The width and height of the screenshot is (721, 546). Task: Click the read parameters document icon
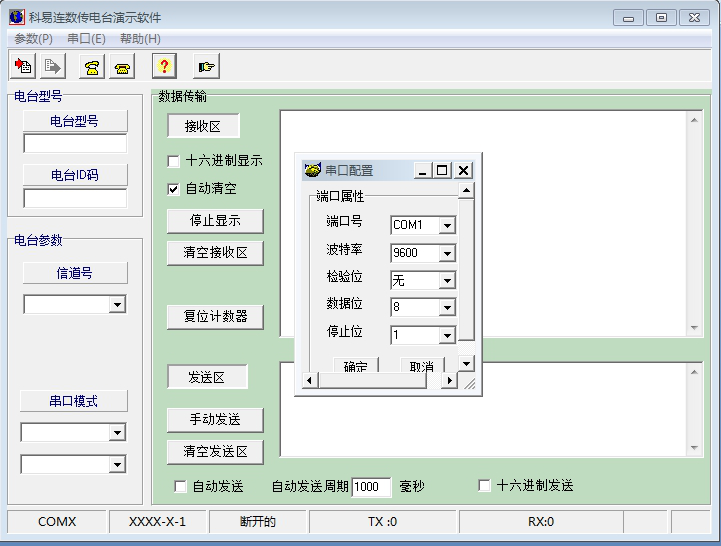click(23, 67)
